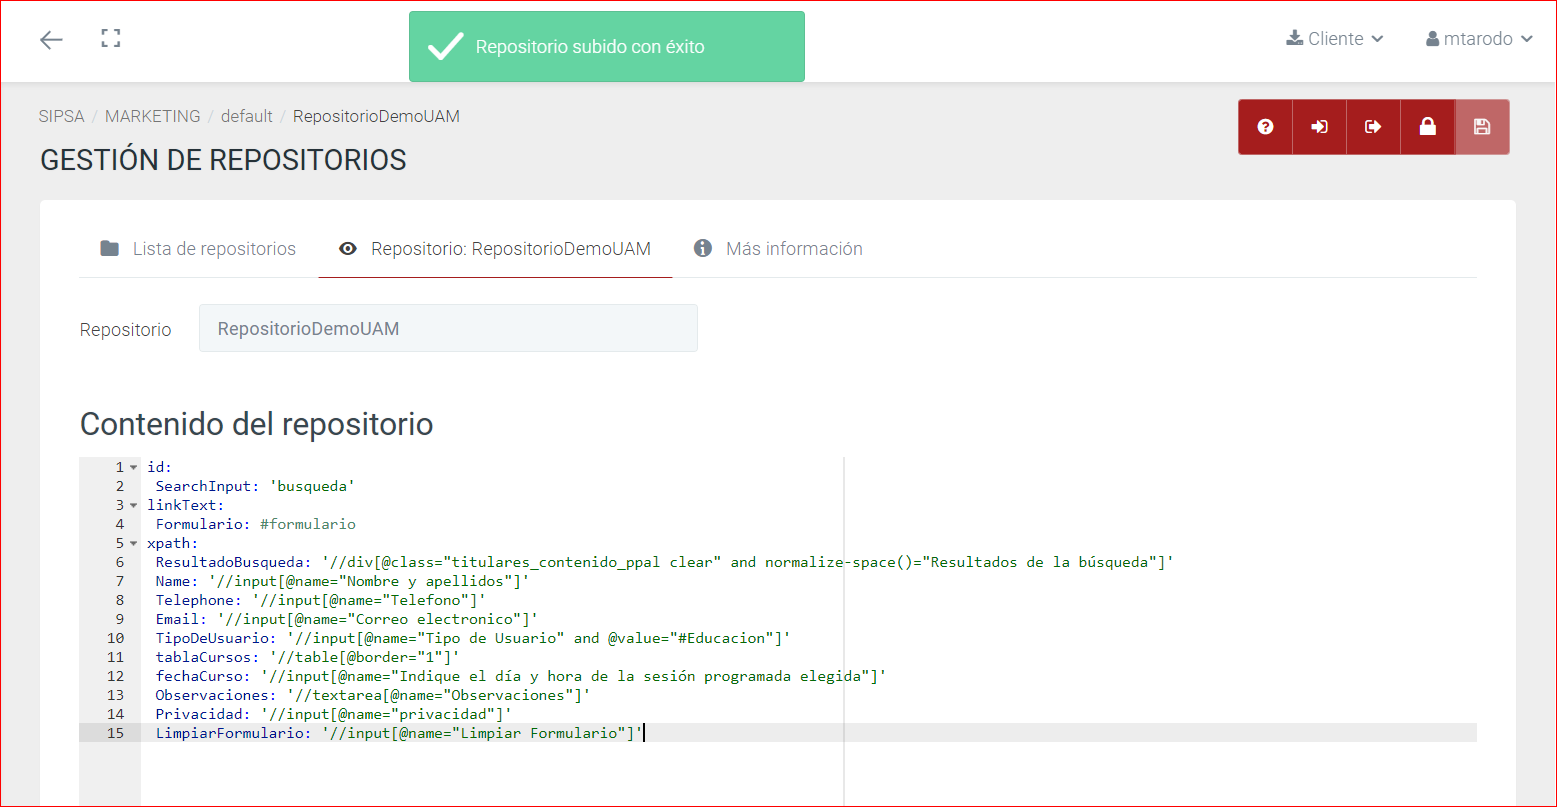Collapse the linkText fold arrow

tap(134, 505)
